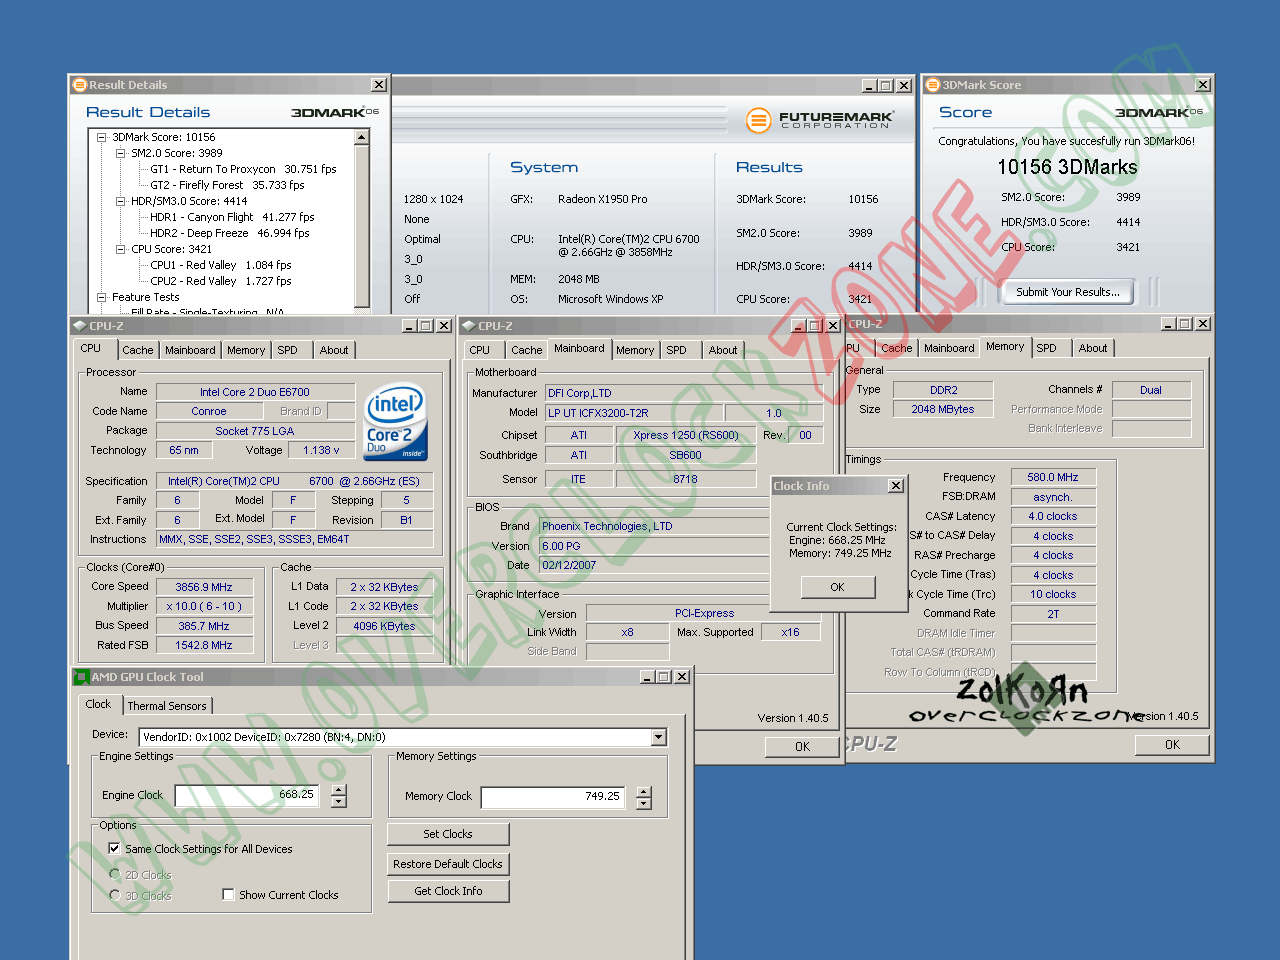Image resolution: width=1280 pixels, height=960 pixels.
Task: Open the Device dropdown in AMD GPU Clock Tool
Action: [659, 737]
